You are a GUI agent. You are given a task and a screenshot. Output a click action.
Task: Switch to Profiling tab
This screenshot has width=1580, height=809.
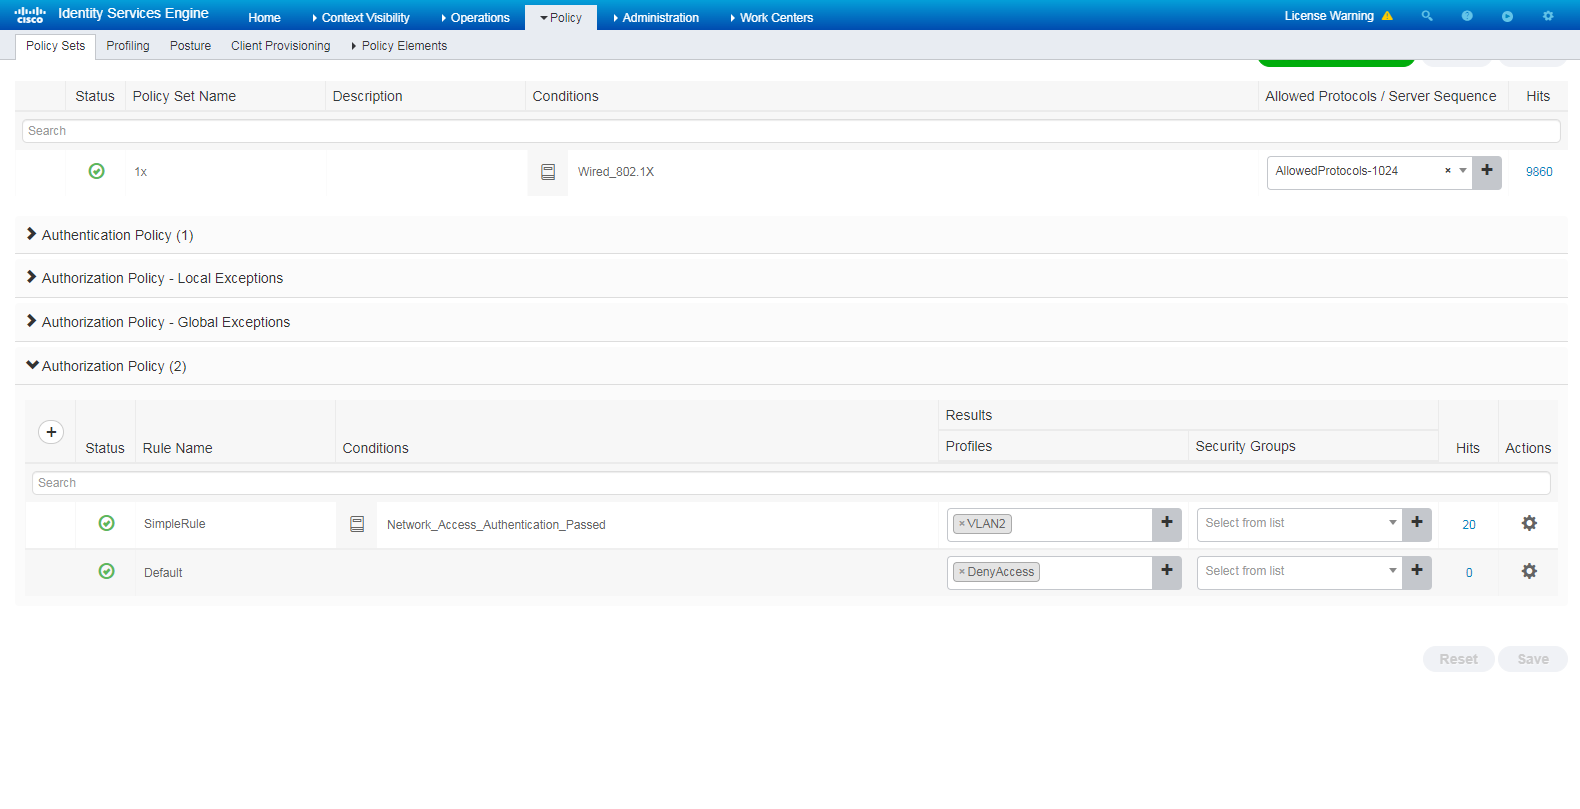128,46
